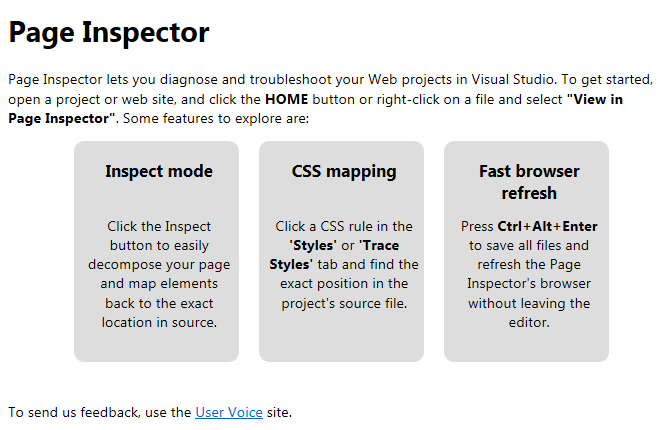
Task: Click the CSS mapping description paragraph
Action: pyautogui.click(x=344, y=265)
